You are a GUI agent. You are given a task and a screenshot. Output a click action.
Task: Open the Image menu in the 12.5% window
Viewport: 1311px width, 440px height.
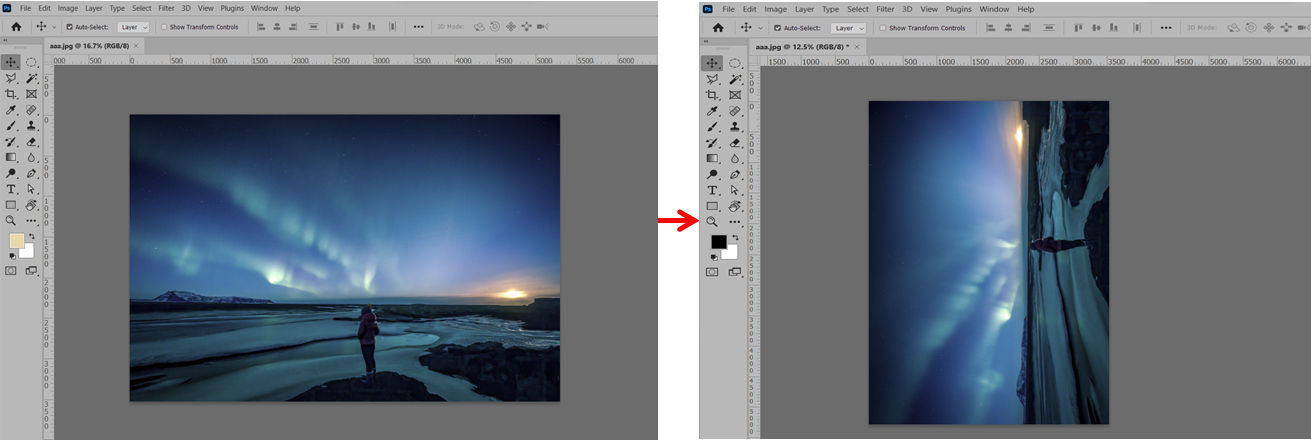[x=776, y=9]
